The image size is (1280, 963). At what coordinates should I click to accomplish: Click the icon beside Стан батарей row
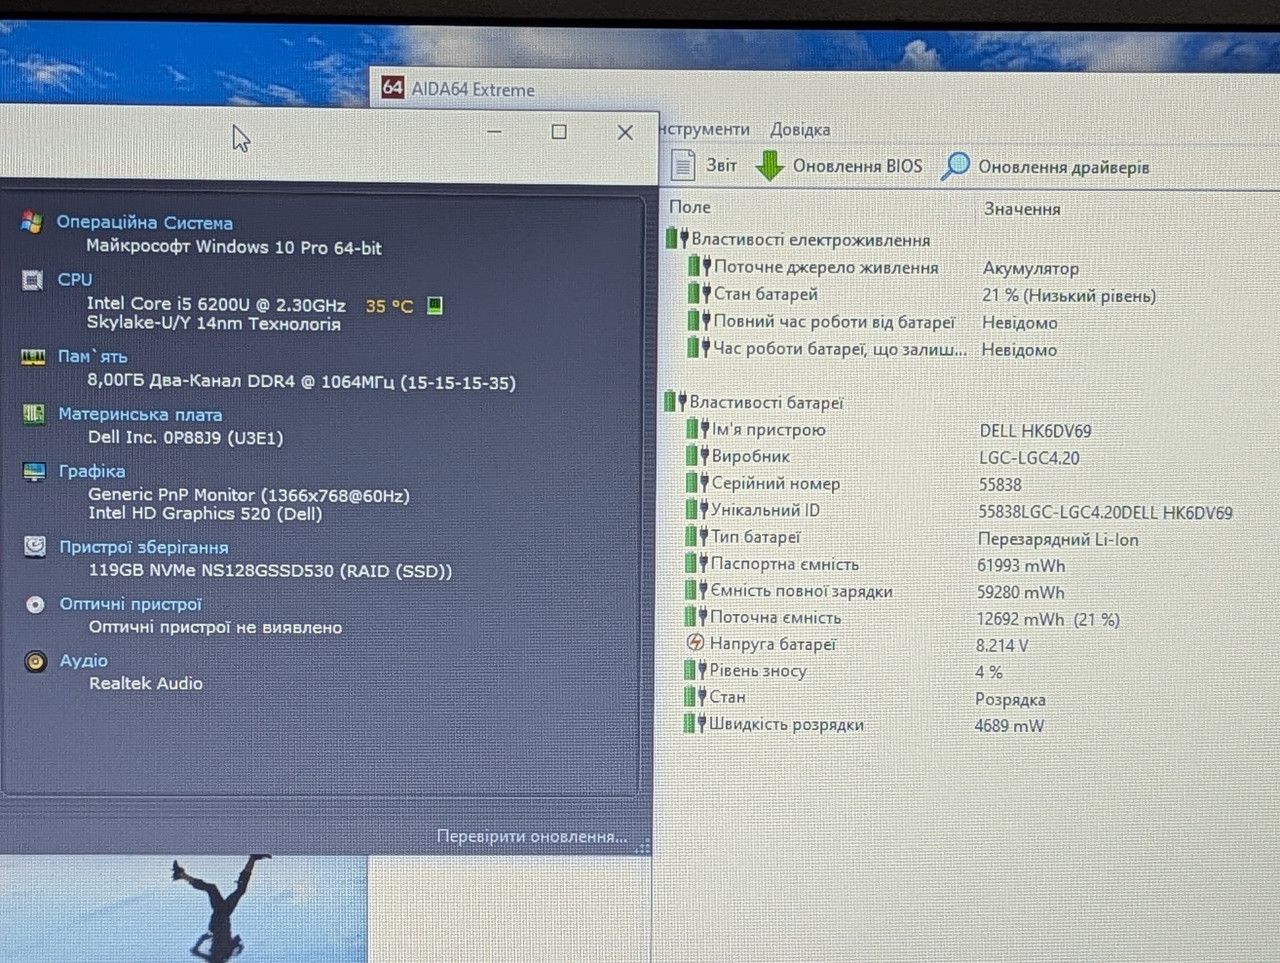coord(699,294)
